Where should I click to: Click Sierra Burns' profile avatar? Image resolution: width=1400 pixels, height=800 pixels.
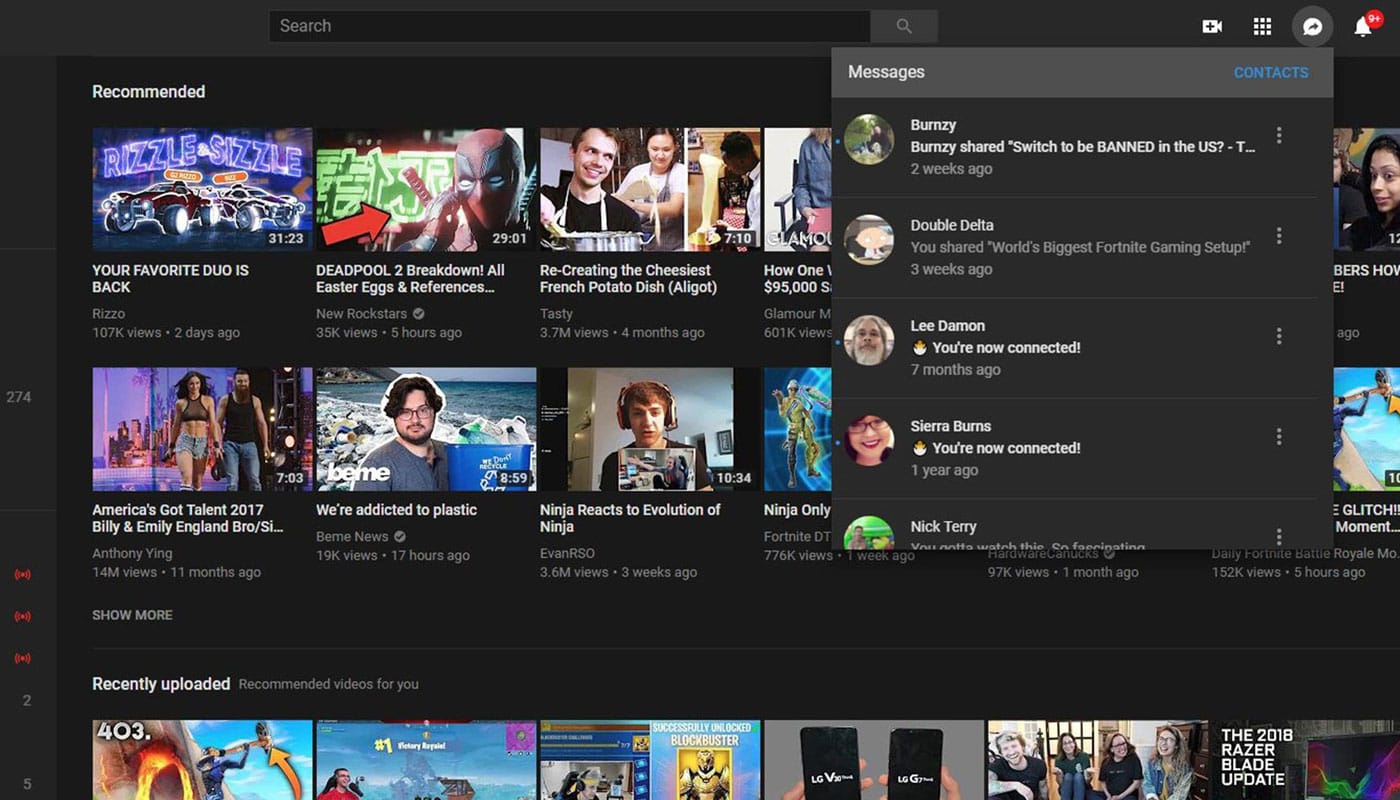869,440
